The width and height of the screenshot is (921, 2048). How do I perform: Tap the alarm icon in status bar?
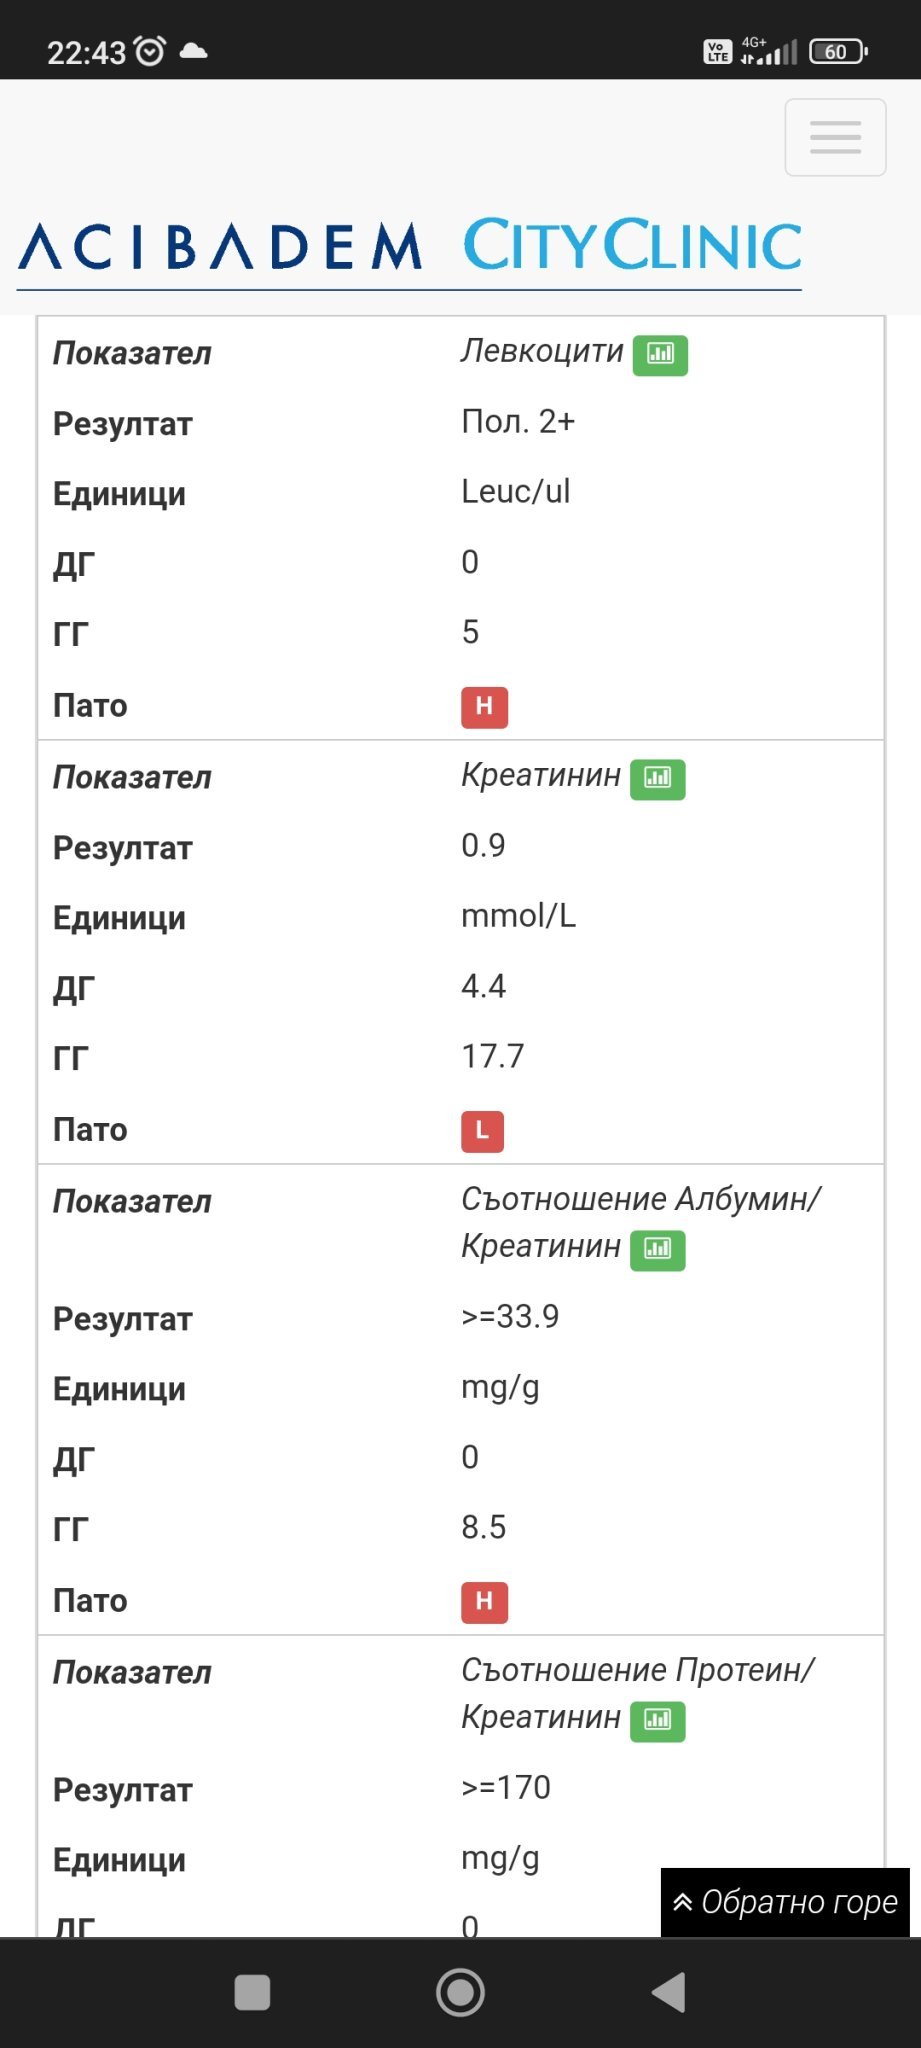click(150, 51)
